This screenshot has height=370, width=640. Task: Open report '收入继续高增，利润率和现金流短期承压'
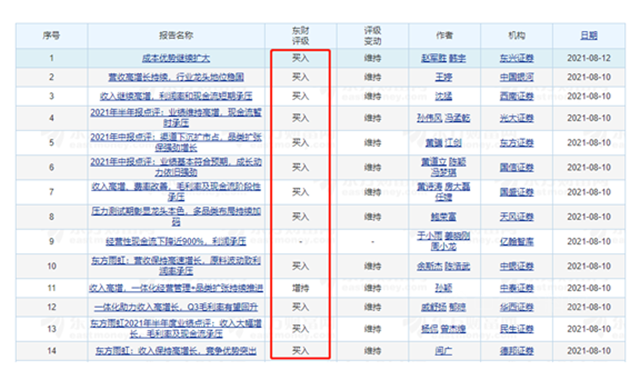coord(176,96)
